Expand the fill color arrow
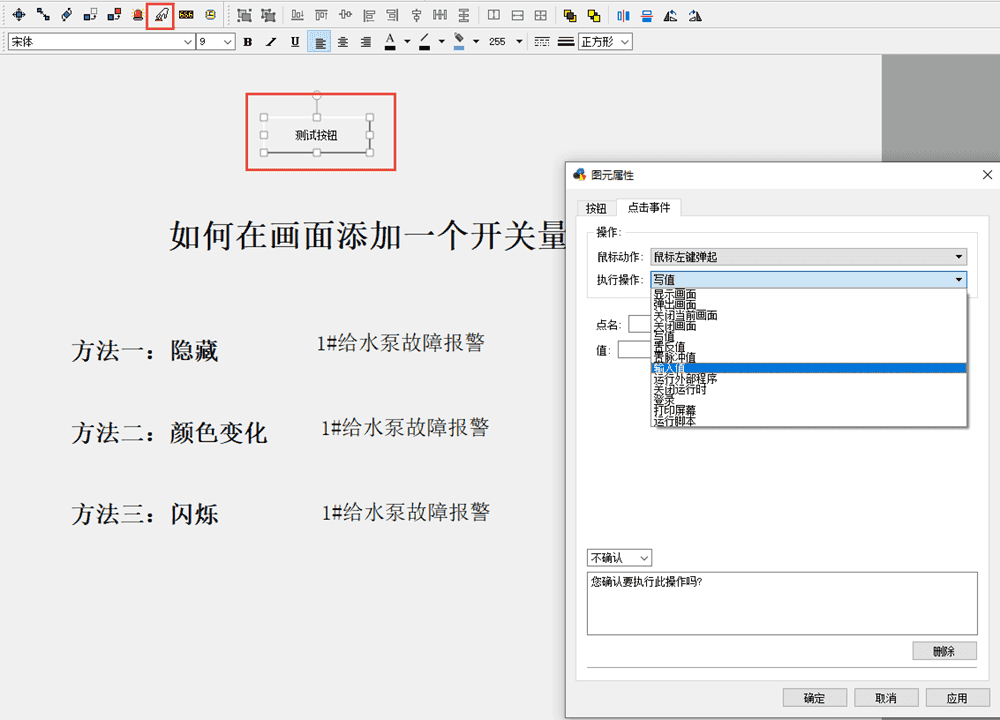Image resolution: width=1000 pixels, height=720 pixels. pyautogui.click(x=476, y=41)
